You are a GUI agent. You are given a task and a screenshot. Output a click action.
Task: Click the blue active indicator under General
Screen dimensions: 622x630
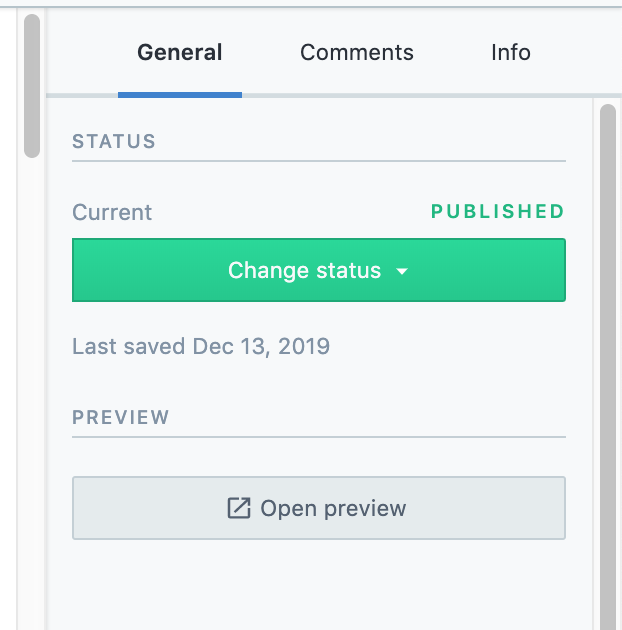coord(180,95)
